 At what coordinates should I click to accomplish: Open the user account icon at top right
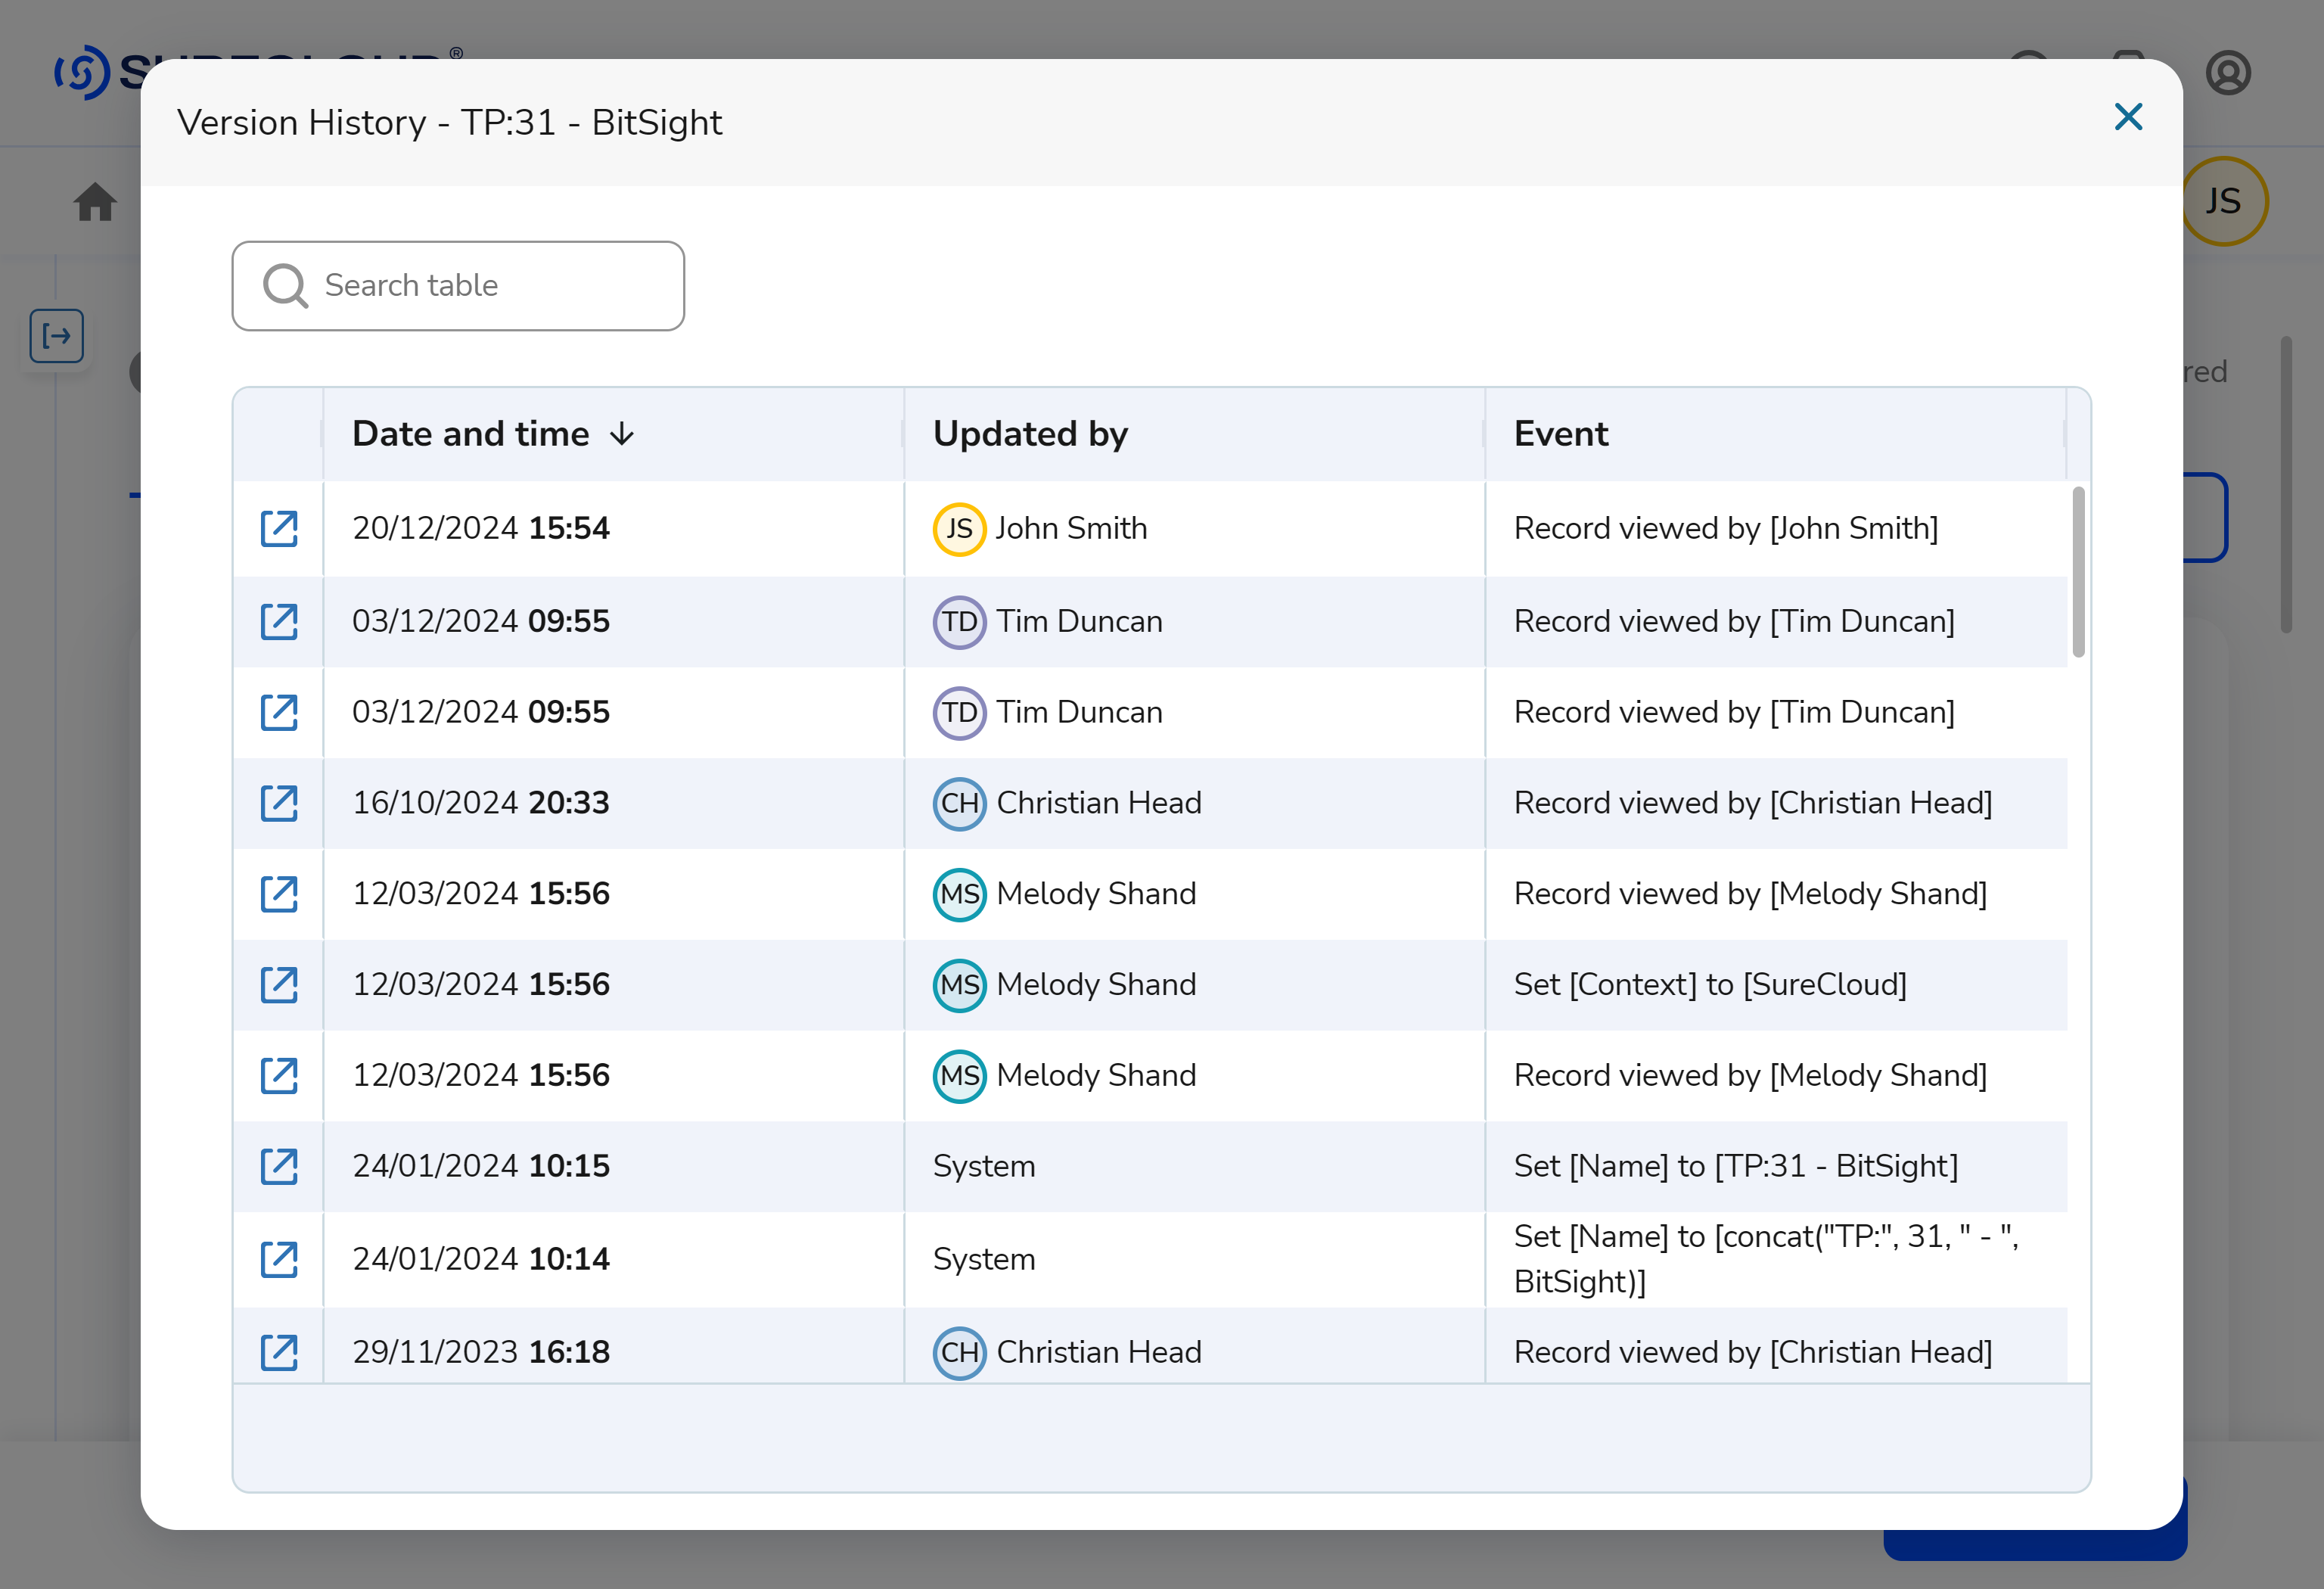(x=2228, y=71)
